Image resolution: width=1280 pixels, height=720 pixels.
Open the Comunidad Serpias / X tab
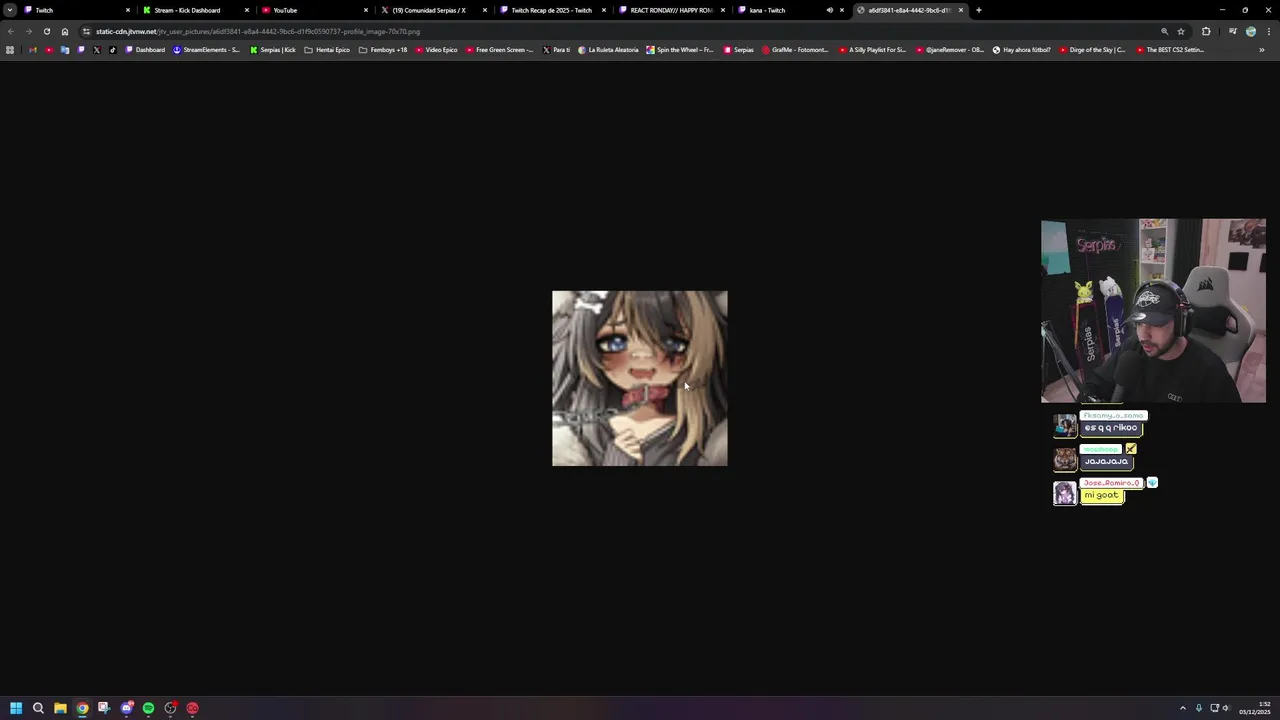click(432, 10)
